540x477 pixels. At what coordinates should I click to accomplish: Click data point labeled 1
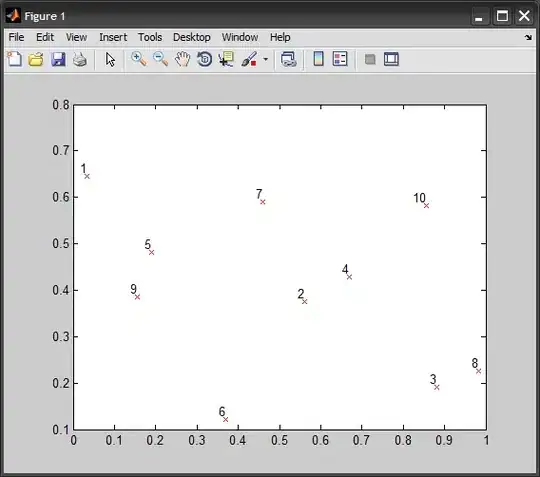pos(87,176)
